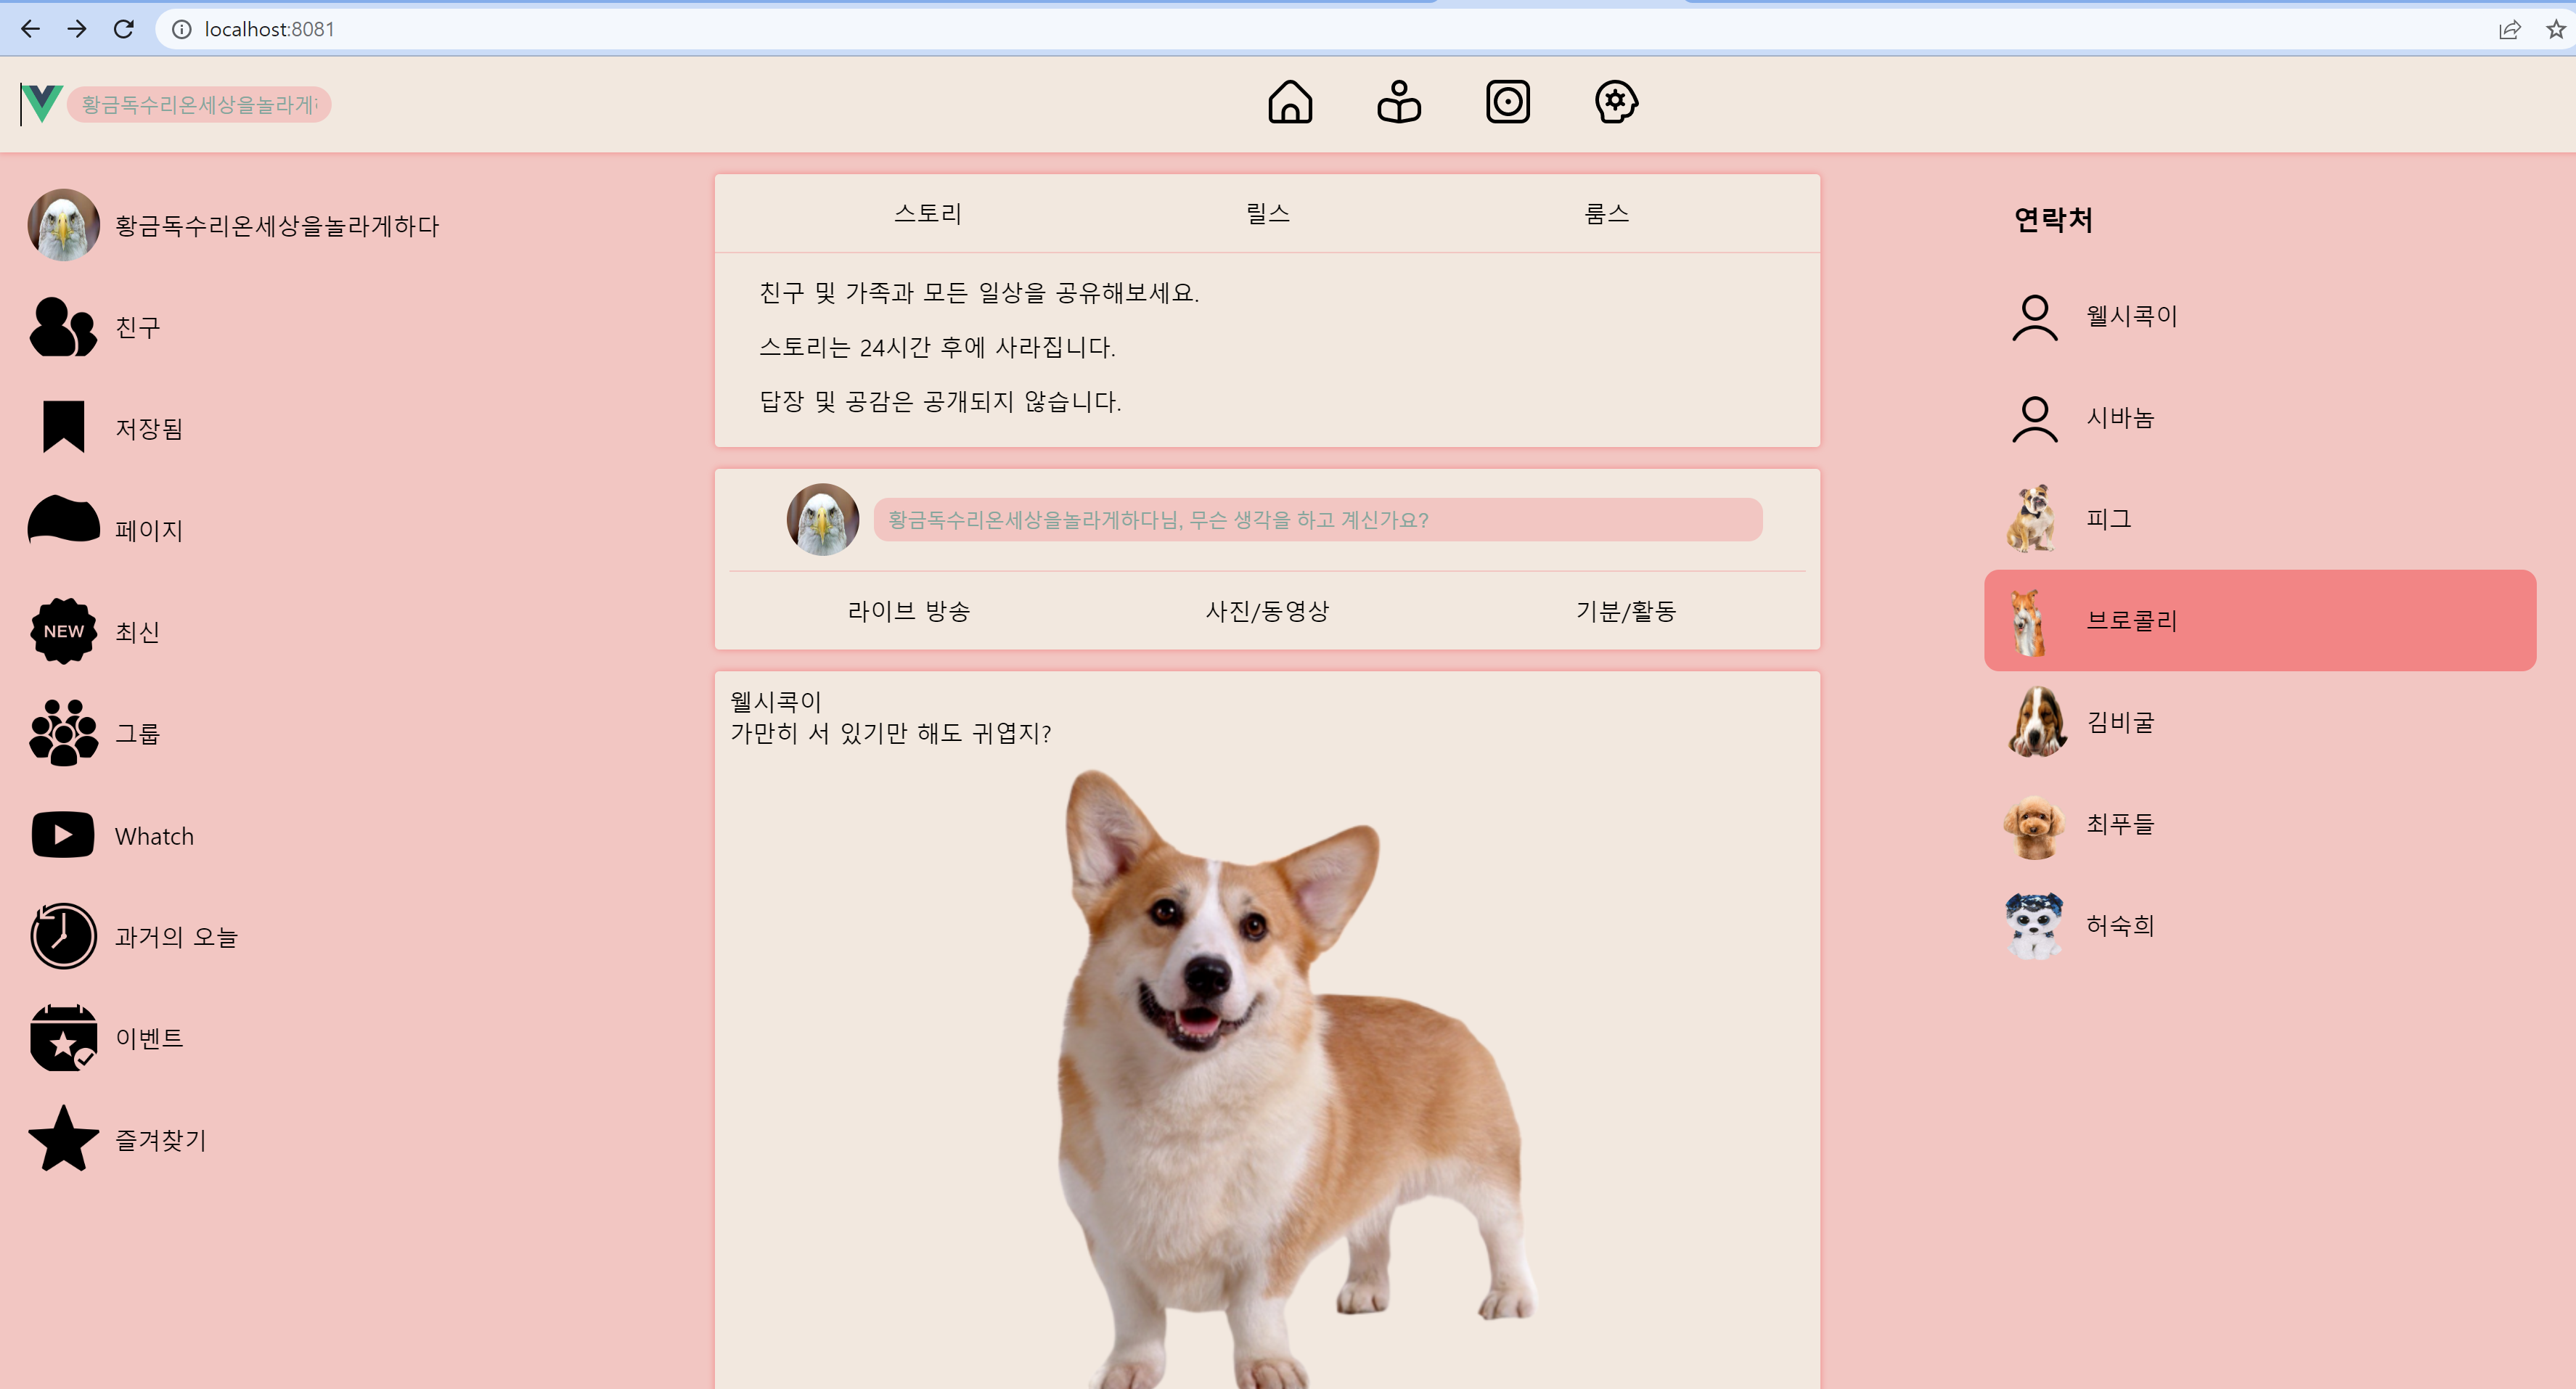Open the friends person icon in top navigation
Viewport: 2576px width, 1389px height.
[x=1399, y=102]
